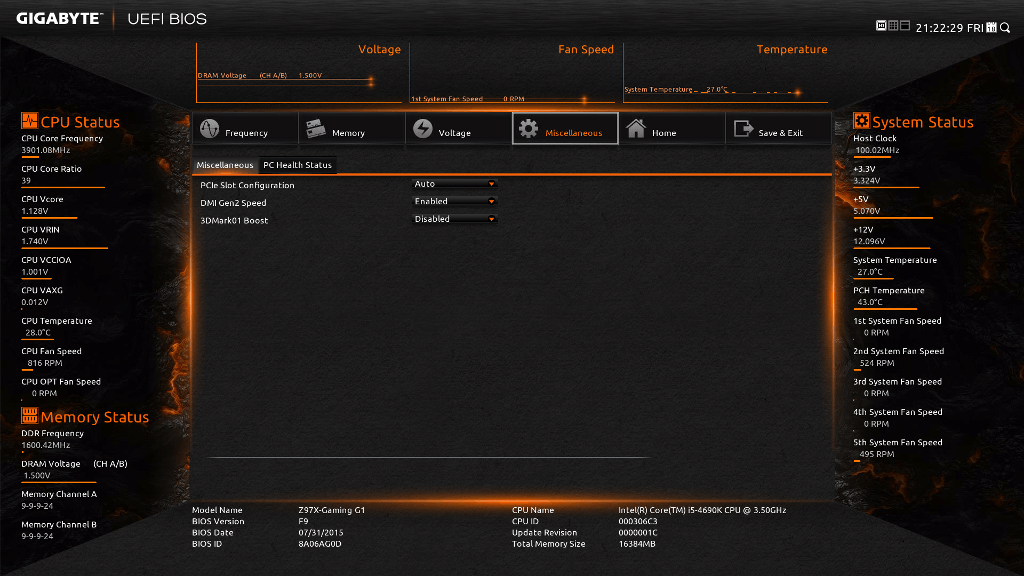Screen dimensions: 1024x576
Task: Click the GIGABYTE logo
Action: click(x=59, y=19)
